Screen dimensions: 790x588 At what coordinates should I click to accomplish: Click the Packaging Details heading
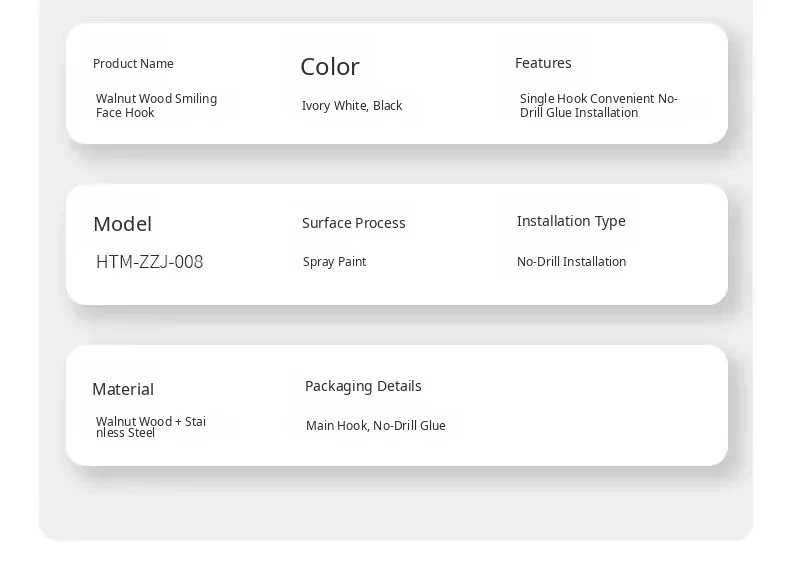click(x=363, y=386)
